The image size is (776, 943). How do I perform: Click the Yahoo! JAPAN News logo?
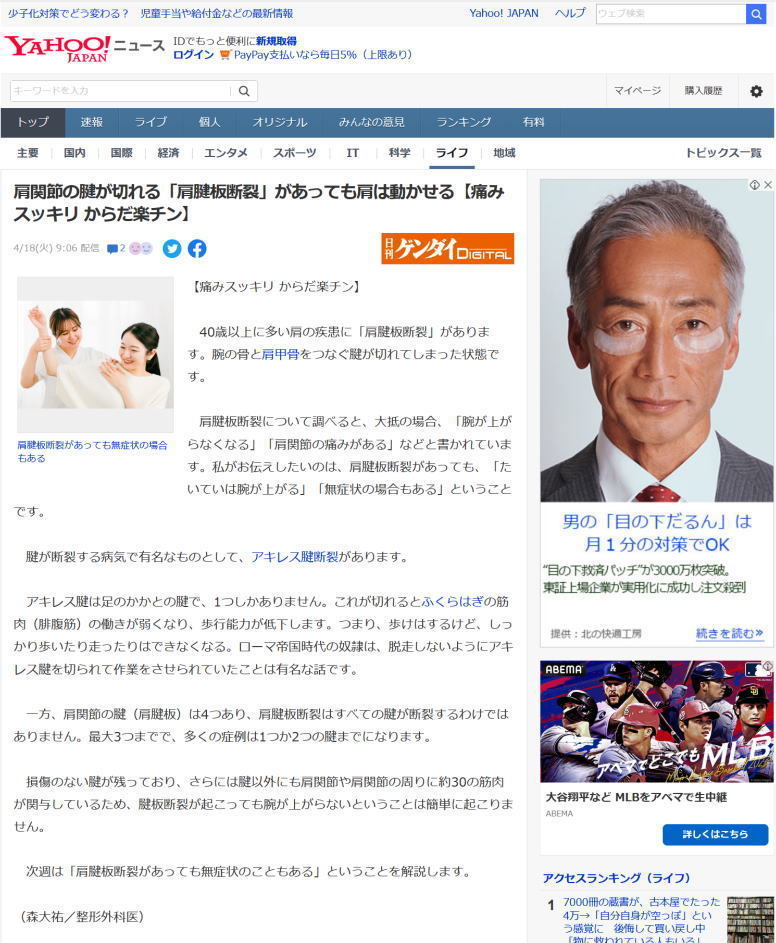tap(84, 48)
